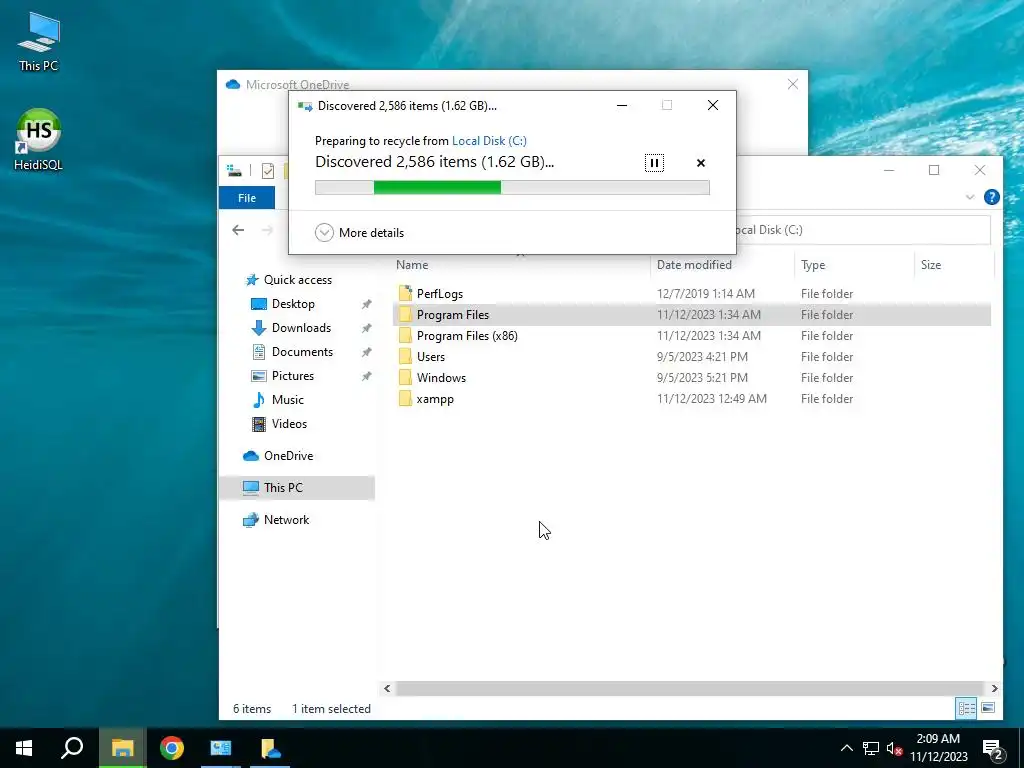The height and width of the screenshot is (768, 1024).
Task: Click the muted volume tray icon
Action: [895, 748]
